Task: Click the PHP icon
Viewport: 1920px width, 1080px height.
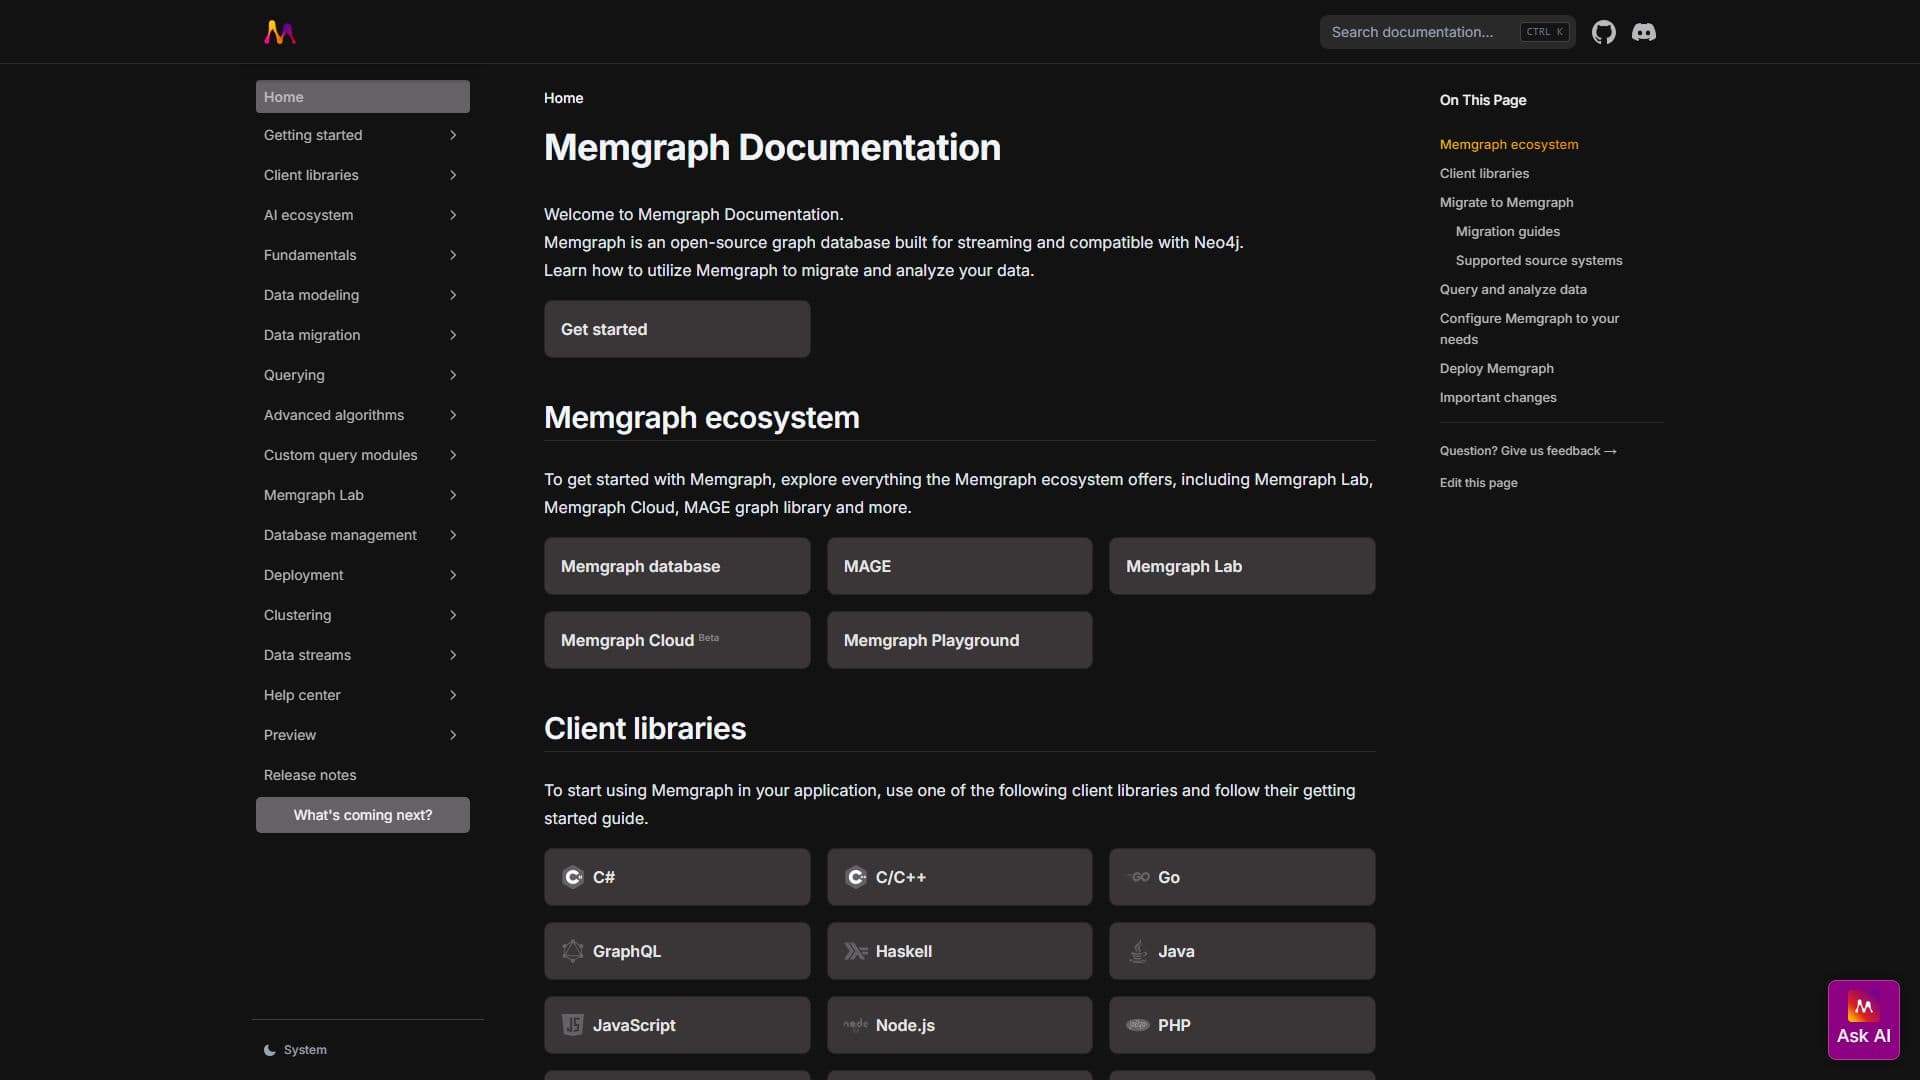Action: pos(1139,1025)
